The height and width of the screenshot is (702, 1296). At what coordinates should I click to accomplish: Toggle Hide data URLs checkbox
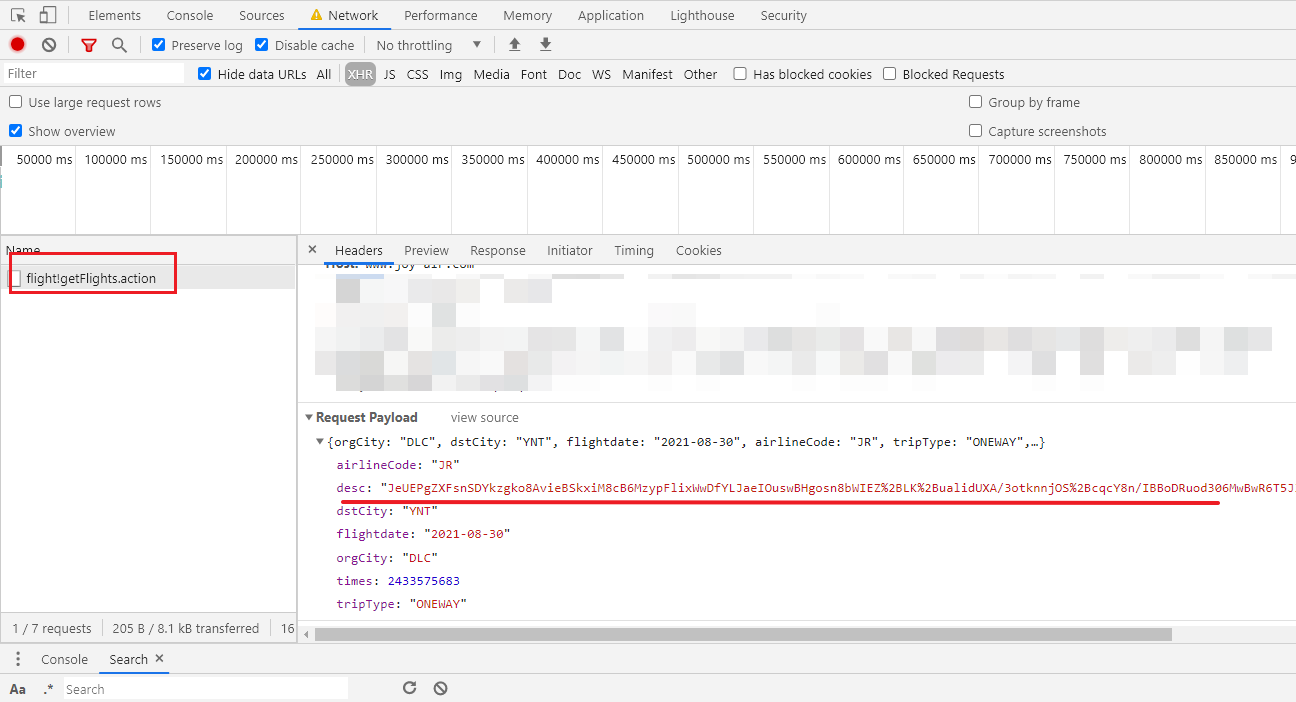[x=205, y=74]
